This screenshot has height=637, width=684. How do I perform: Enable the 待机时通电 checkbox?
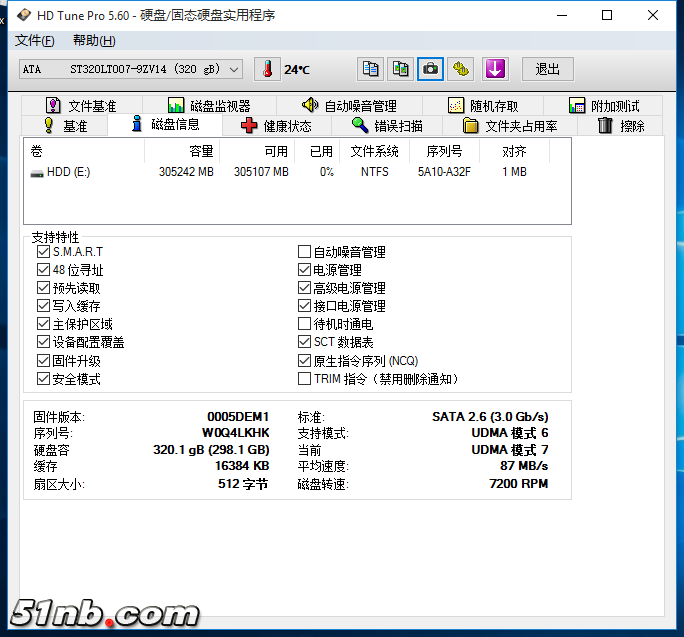[304, 324]
